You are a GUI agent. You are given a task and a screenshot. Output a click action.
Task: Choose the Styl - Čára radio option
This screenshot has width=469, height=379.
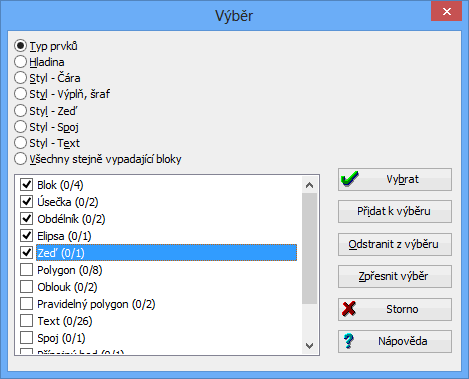(x=20, y=78)
